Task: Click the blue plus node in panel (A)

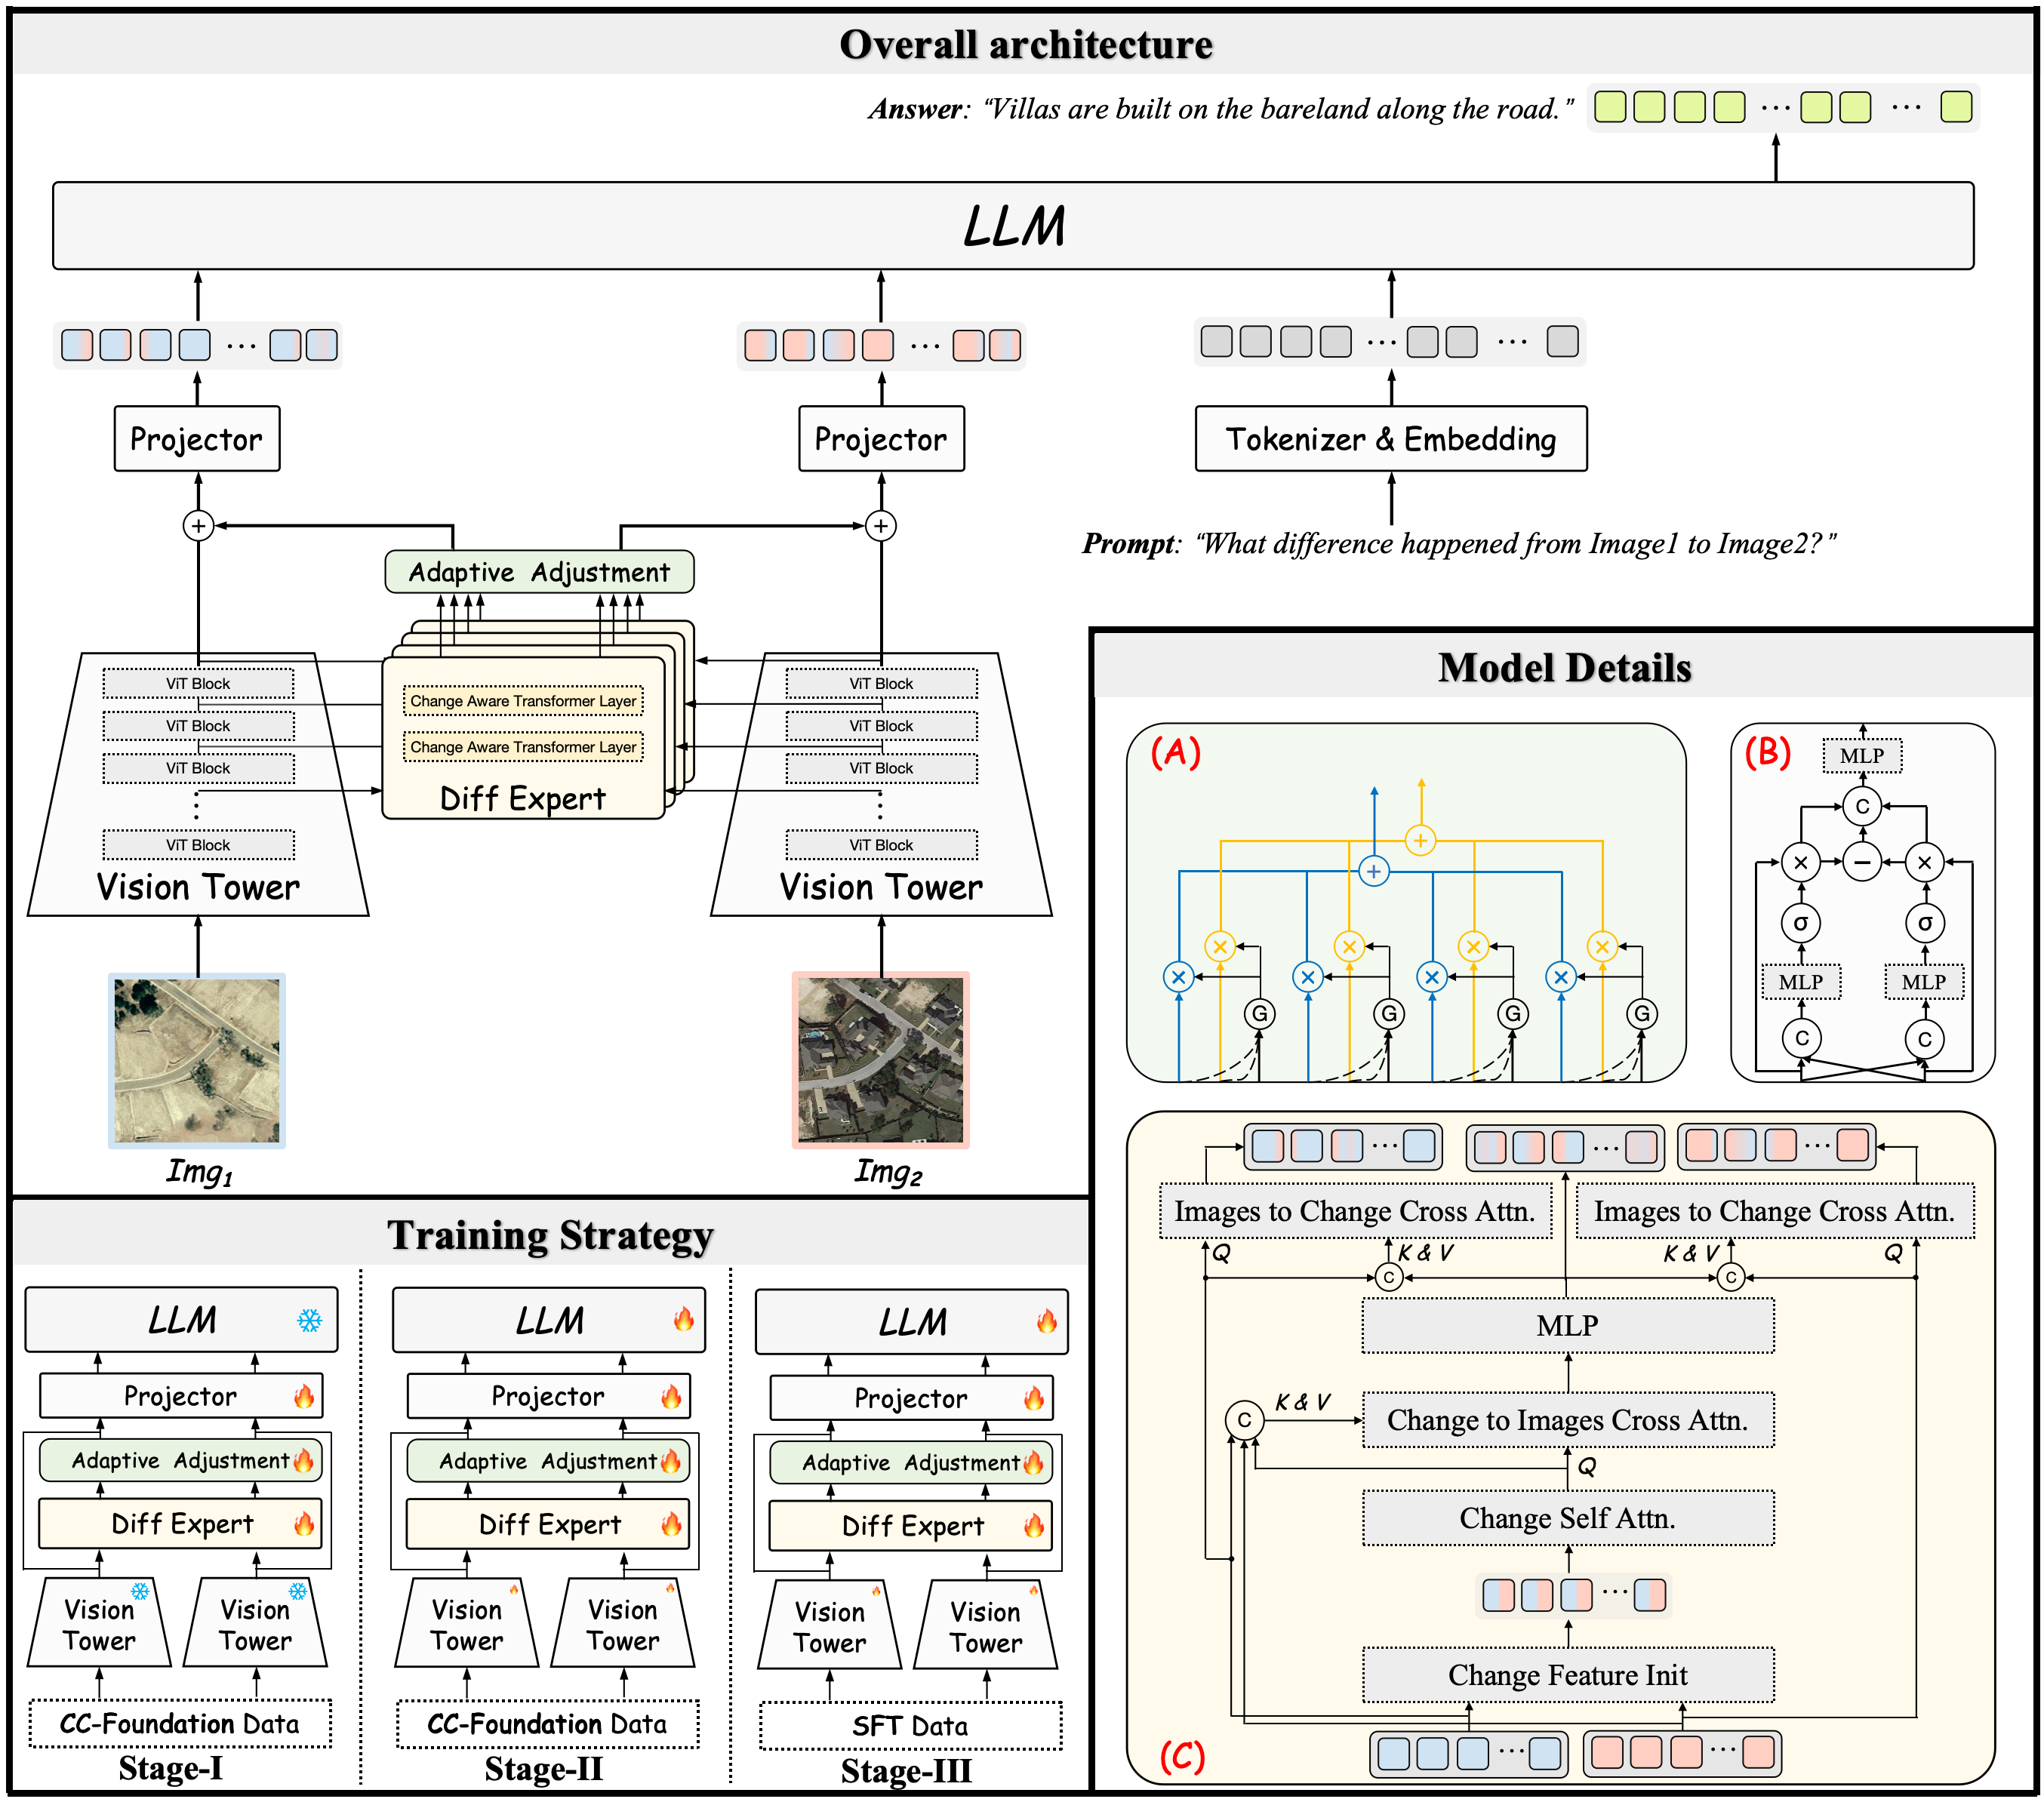Action: tap(1374, 872)
